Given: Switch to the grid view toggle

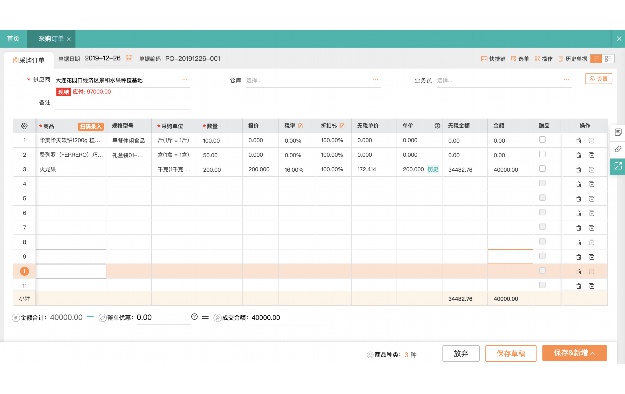Looking at the screenshot, I should tap(608, 59).
